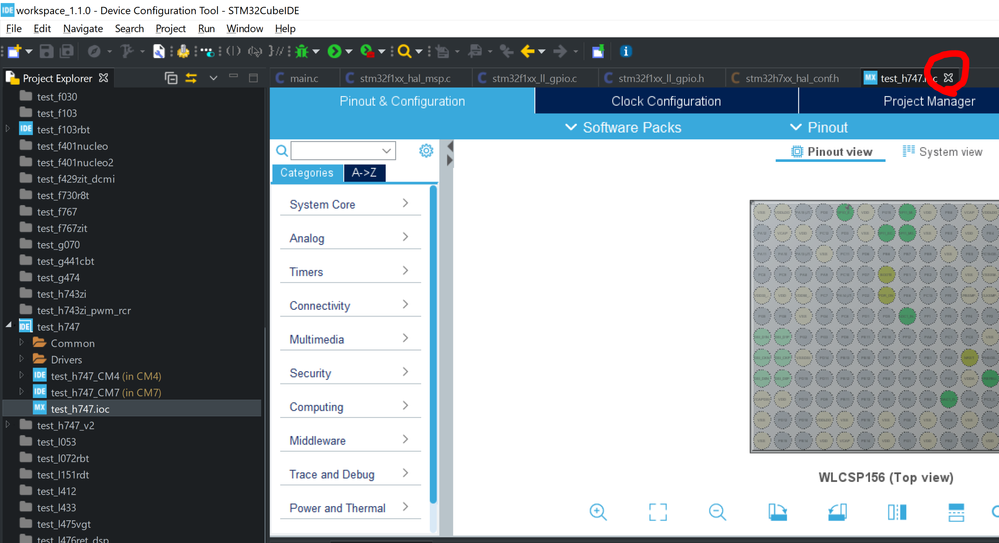Expand the Common folder
The image size is (999, 543).
point(22,342)
